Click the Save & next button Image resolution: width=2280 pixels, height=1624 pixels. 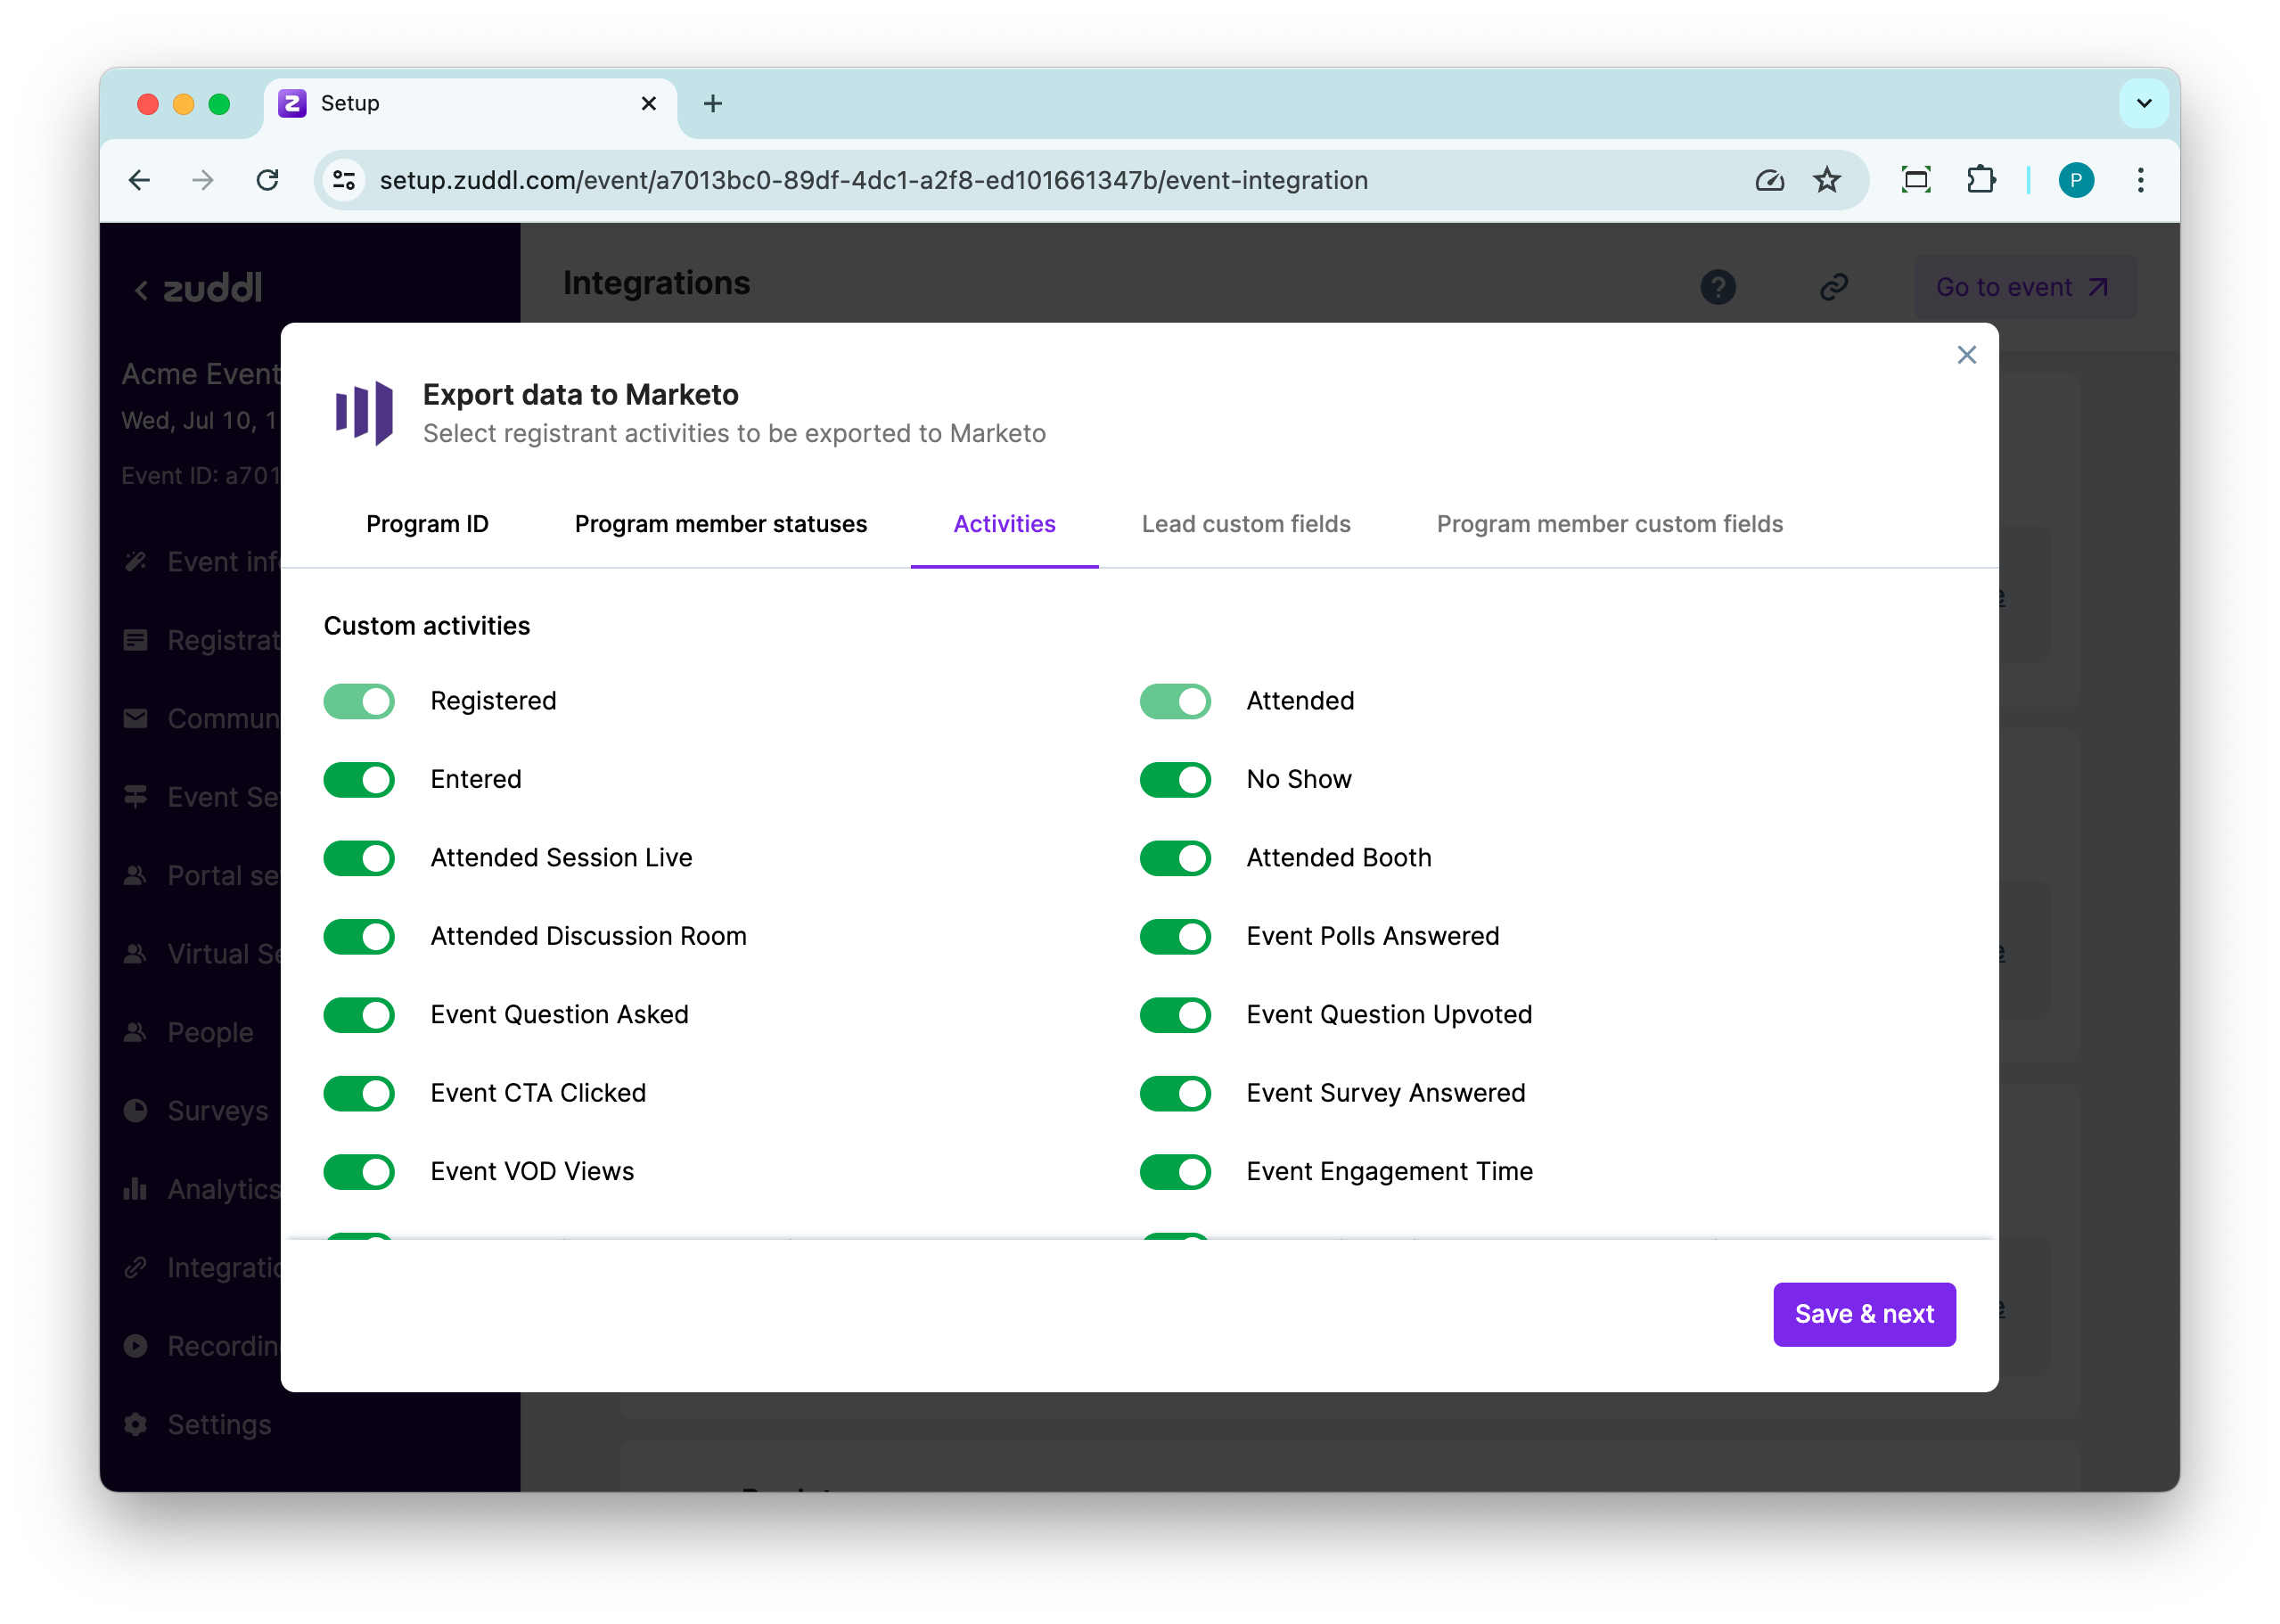[1863, 1314]
